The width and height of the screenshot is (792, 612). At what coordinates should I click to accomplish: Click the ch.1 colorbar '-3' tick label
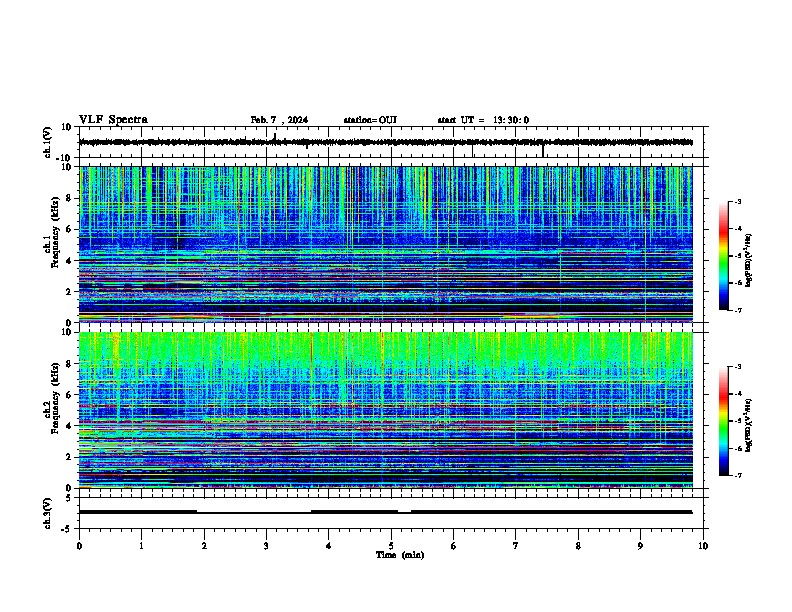[737, 201]
